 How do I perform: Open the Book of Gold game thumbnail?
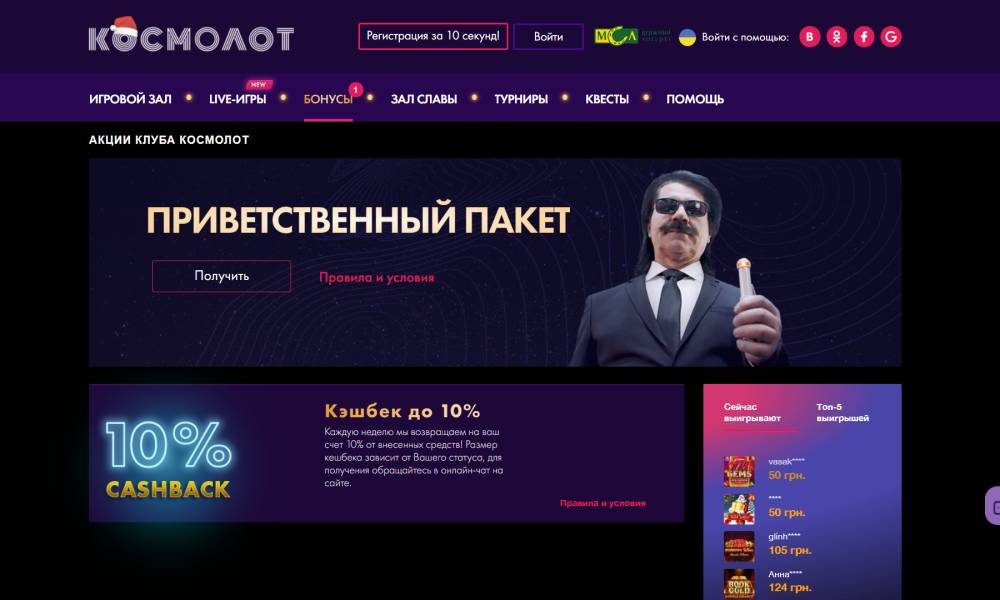coord(739,583)
